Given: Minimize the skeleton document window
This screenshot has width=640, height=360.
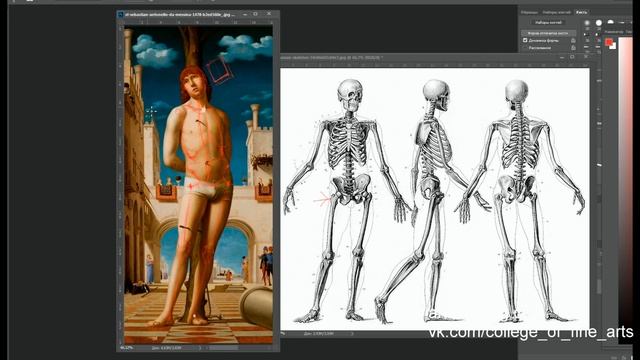Looking at the screenshot, I should (562, 58).
